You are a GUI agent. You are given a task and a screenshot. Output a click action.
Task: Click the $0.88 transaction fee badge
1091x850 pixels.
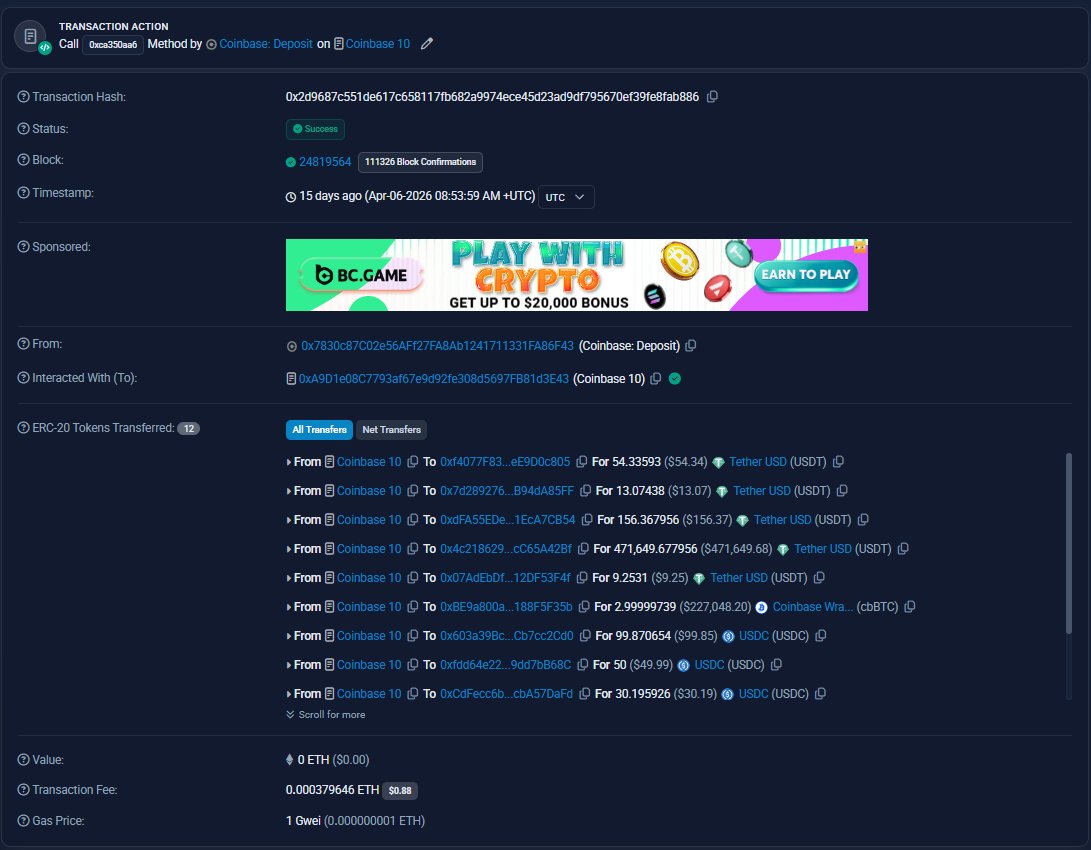(399, 791)
